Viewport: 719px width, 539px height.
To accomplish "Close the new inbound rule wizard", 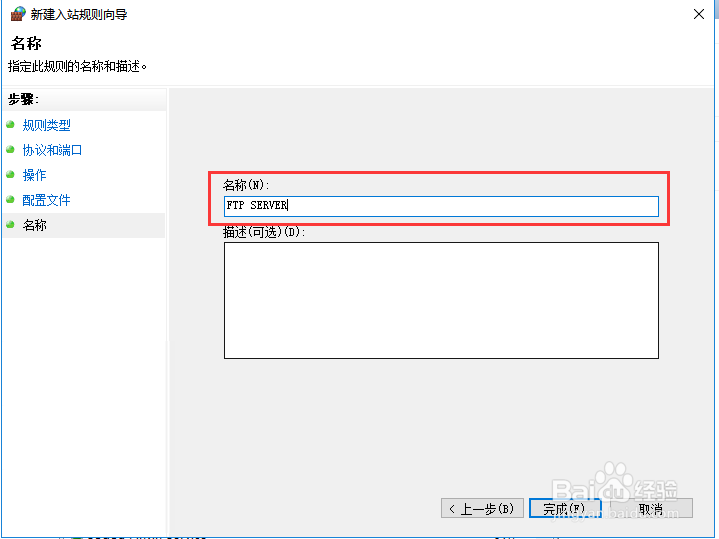I will pos(698,14).
